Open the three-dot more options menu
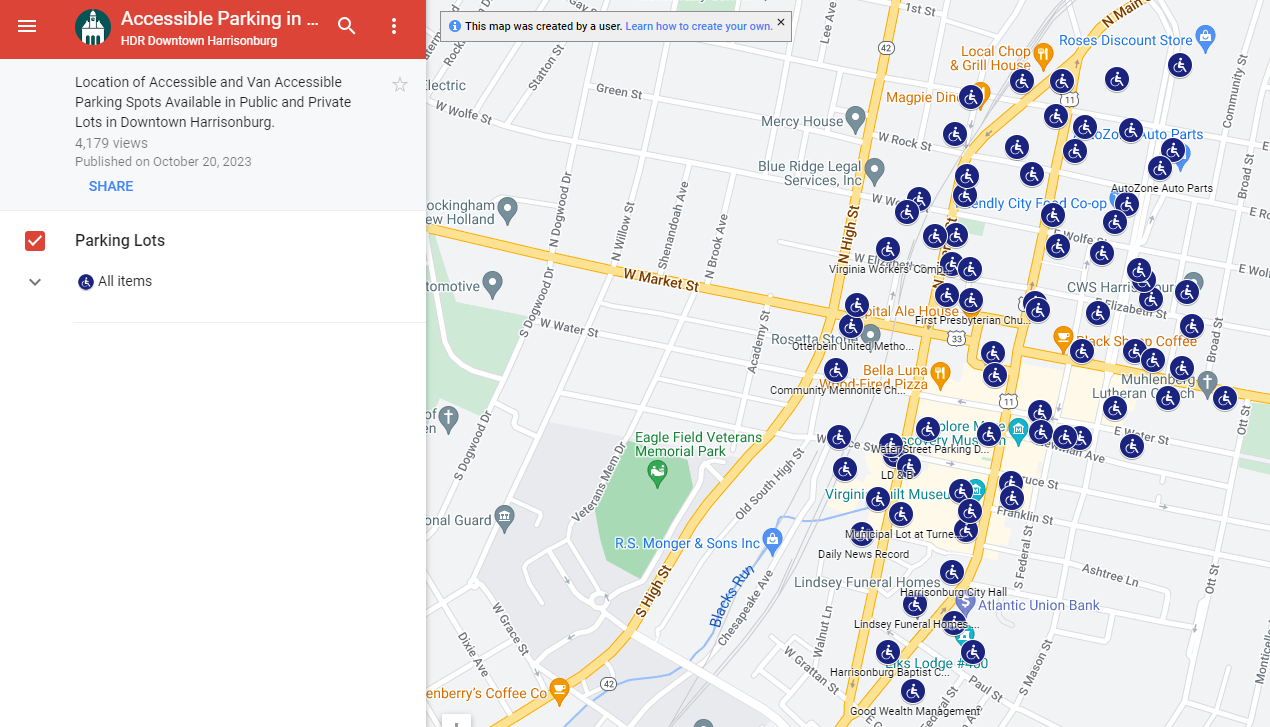 pos(394,27)
